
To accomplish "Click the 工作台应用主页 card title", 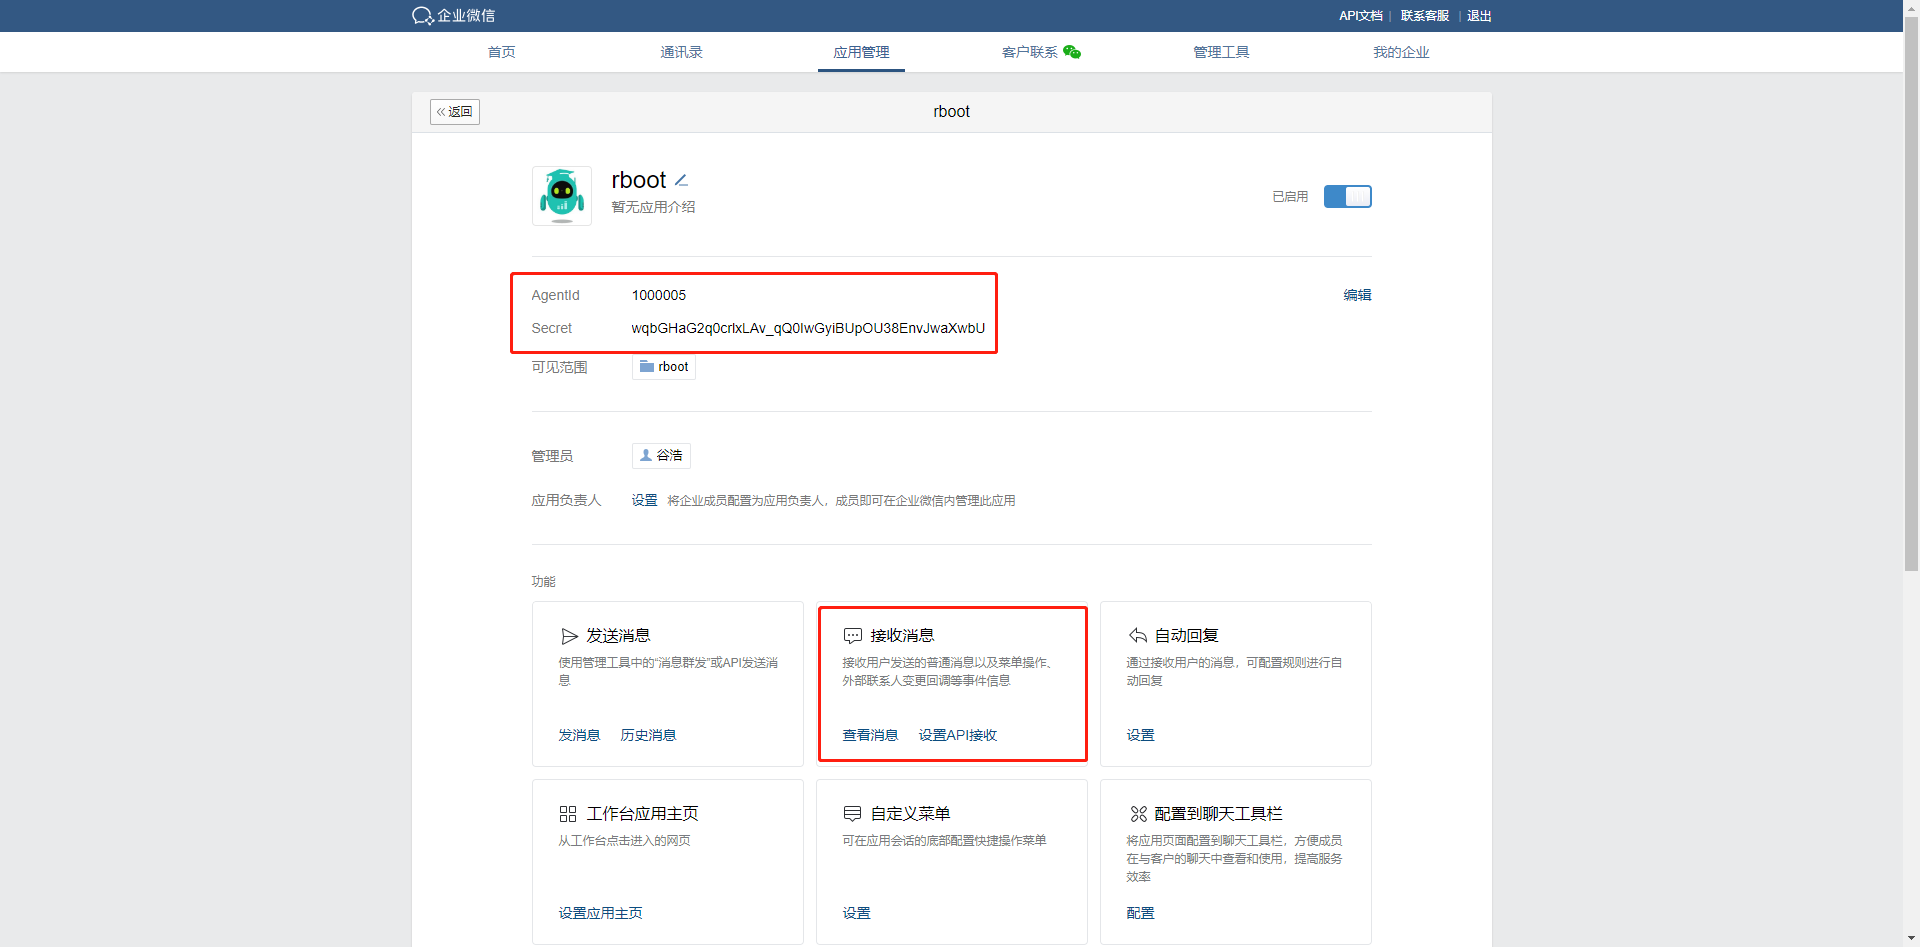I will [642, 814].
